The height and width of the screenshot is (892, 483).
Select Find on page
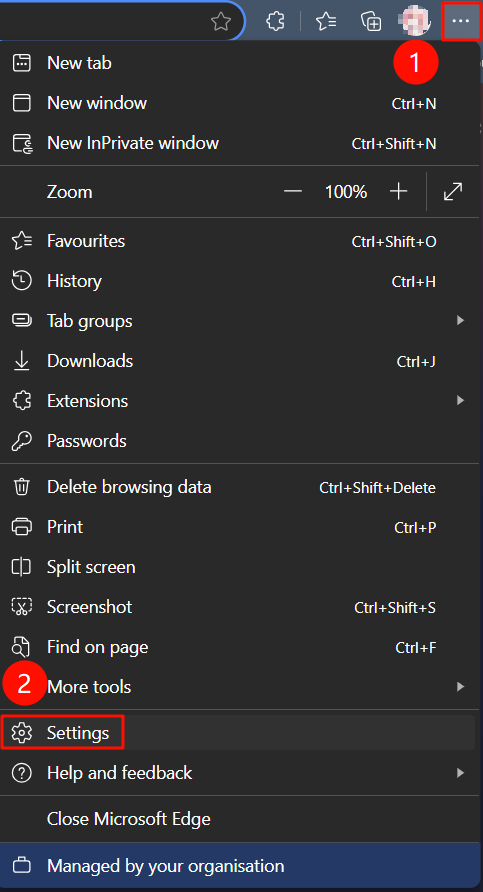(x=240, y=647)
